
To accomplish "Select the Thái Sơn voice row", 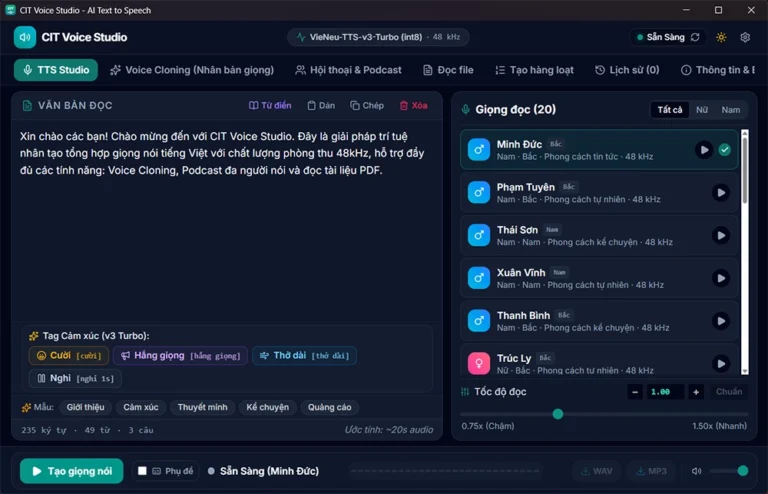I will point(599,235).
